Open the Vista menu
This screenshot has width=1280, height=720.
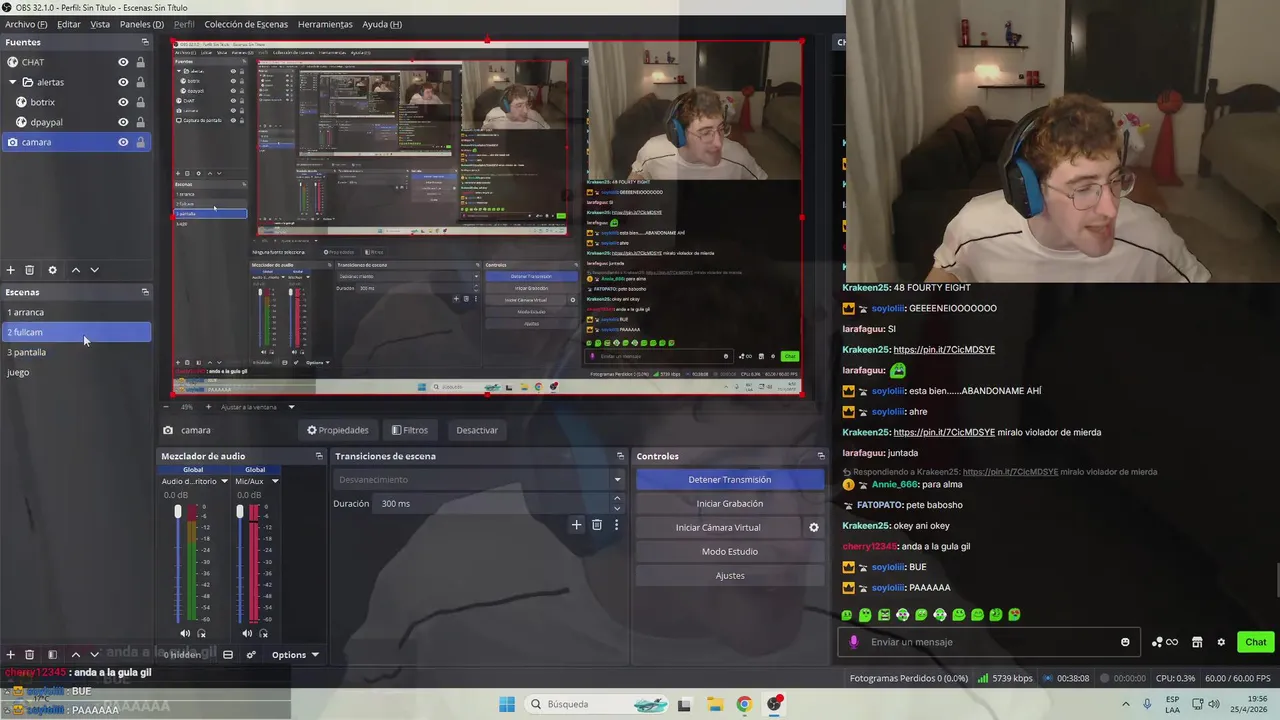point(100,24)
